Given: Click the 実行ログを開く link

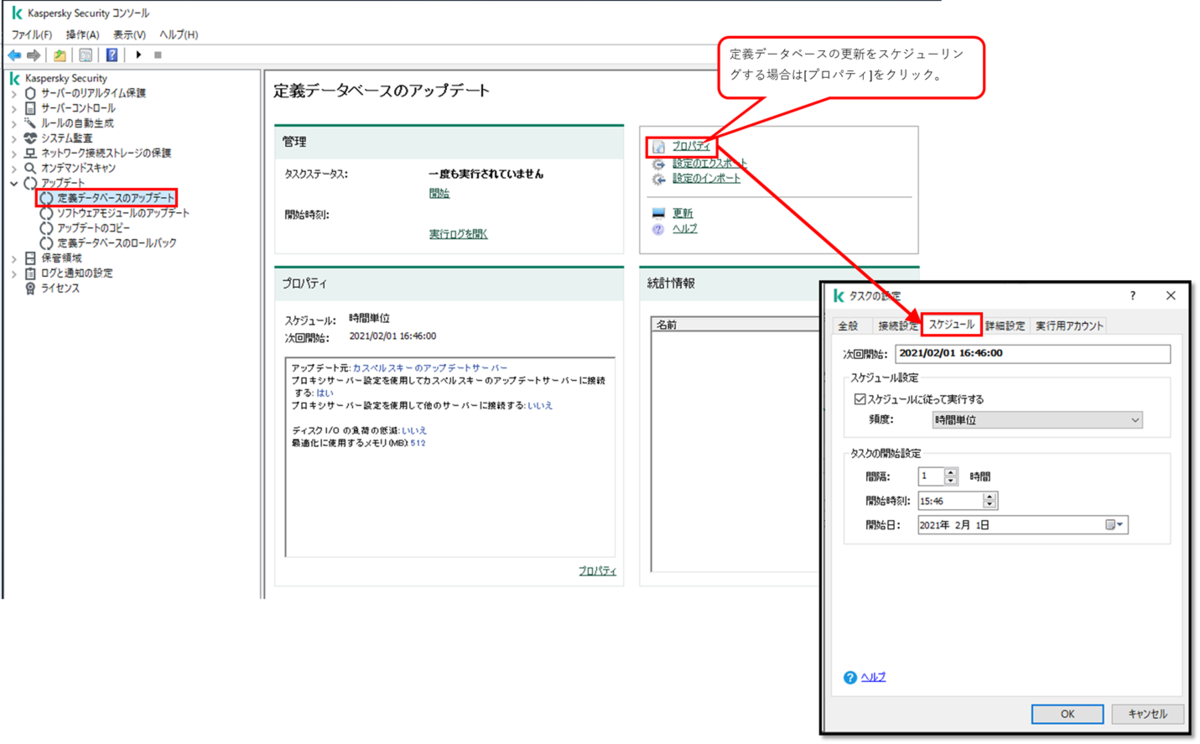Looking at the screenshot, I should pos(459,234).
